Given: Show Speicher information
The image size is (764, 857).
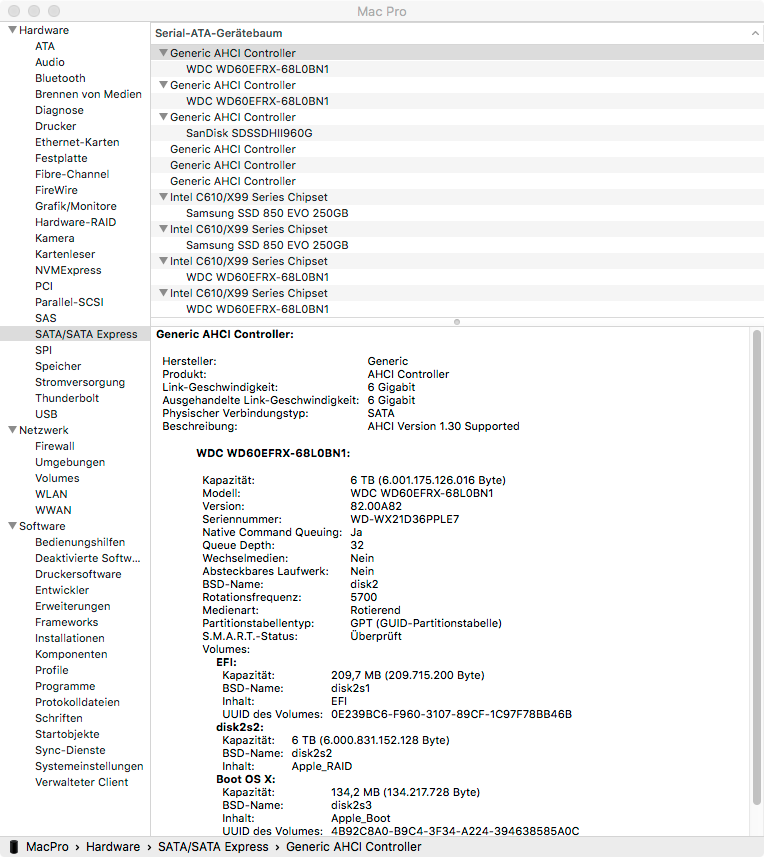Looking at the screenshot, I should [58, 366].
